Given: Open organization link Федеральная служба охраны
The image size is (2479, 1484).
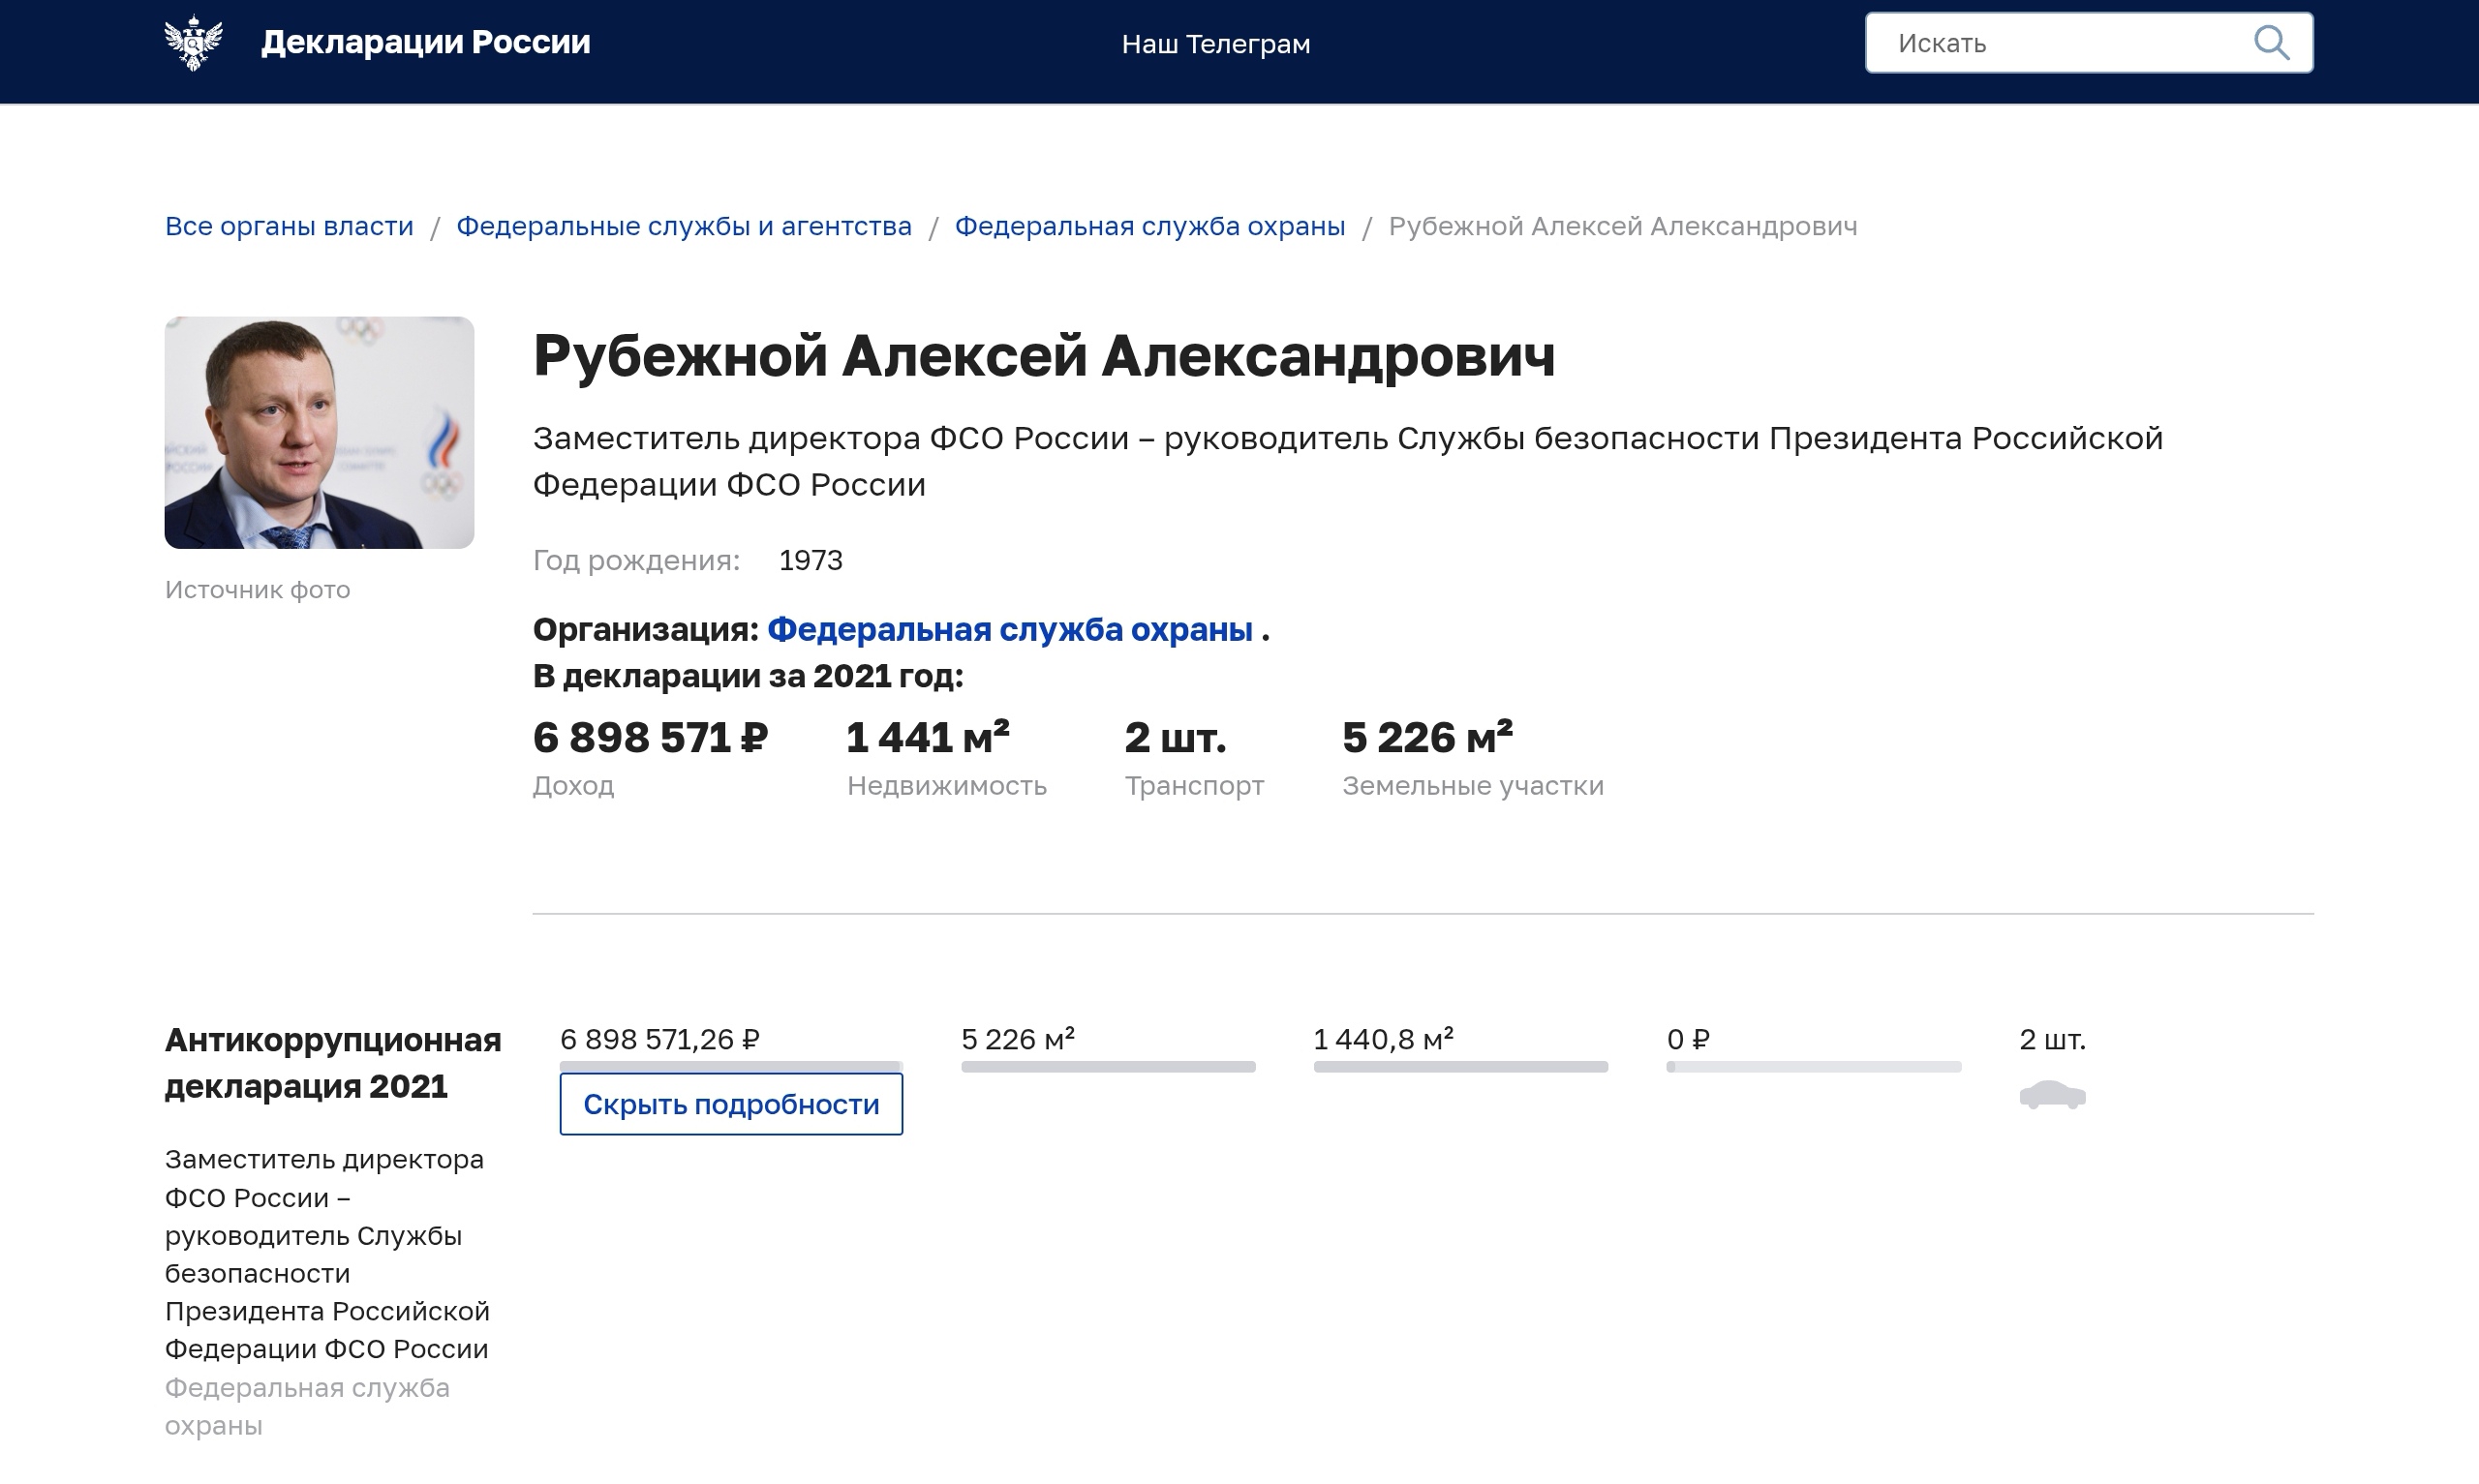Looking at the screenshot, I should 1009,630.
